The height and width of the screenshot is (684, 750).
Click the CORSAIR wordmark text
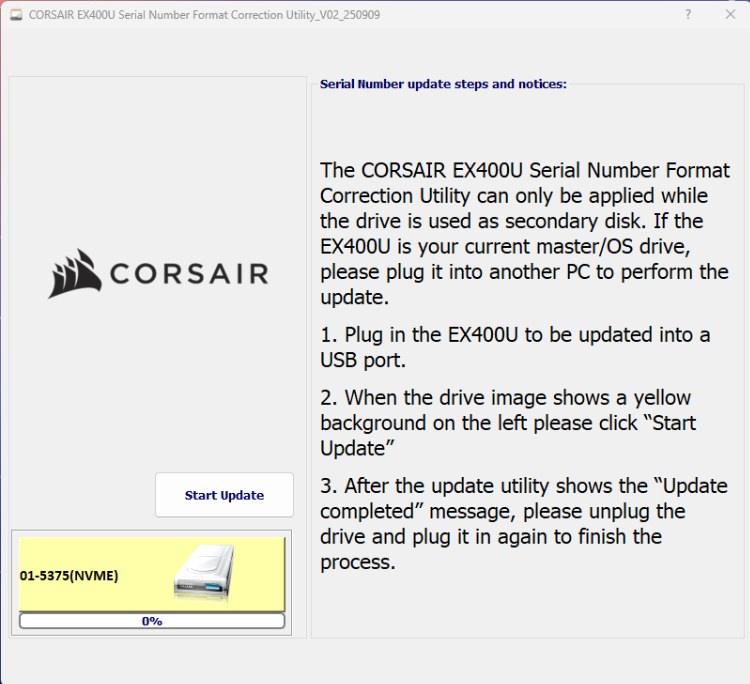coord(189,274)
